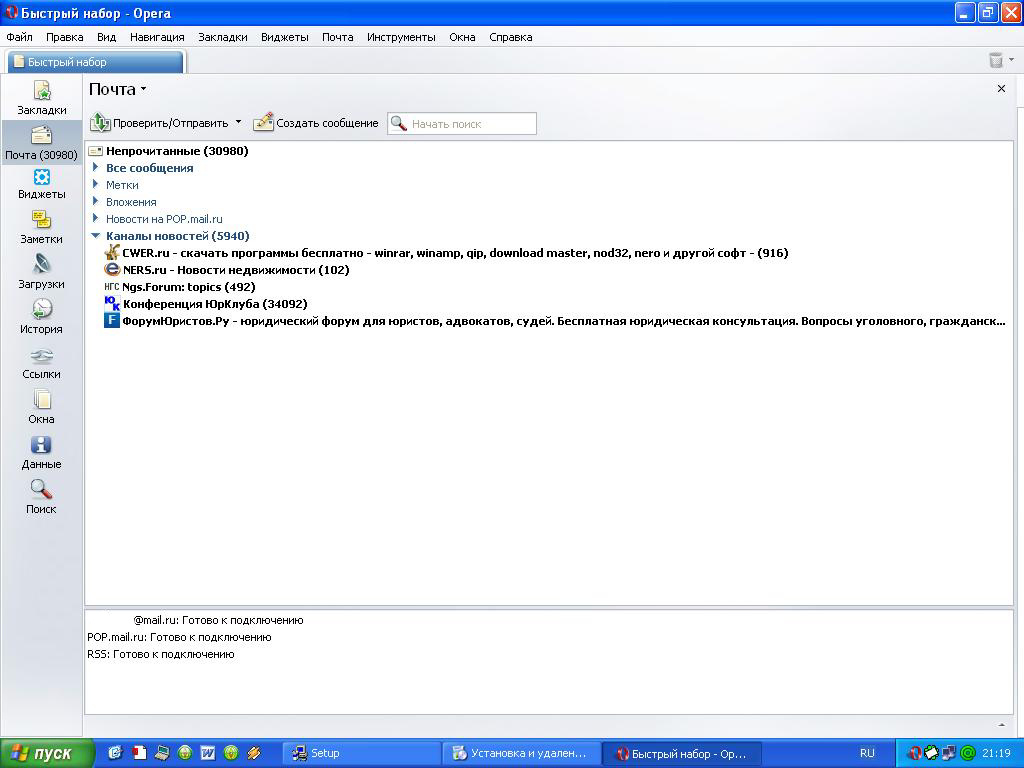Image resolution: width=1024 pixels, height=768 pixels.
Task: Click the RU language indicator
Action: pos(867,753)
